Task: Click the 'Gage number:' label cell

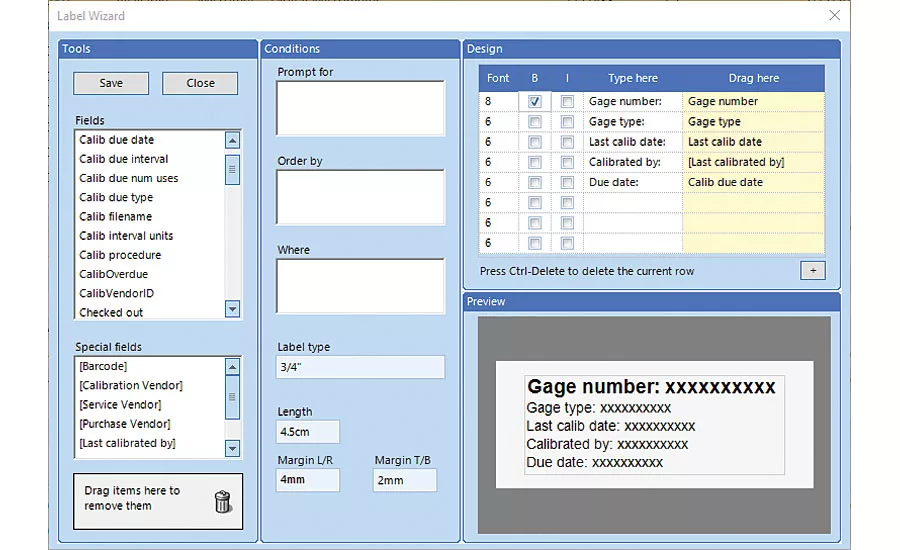Action: pos(633,102)
